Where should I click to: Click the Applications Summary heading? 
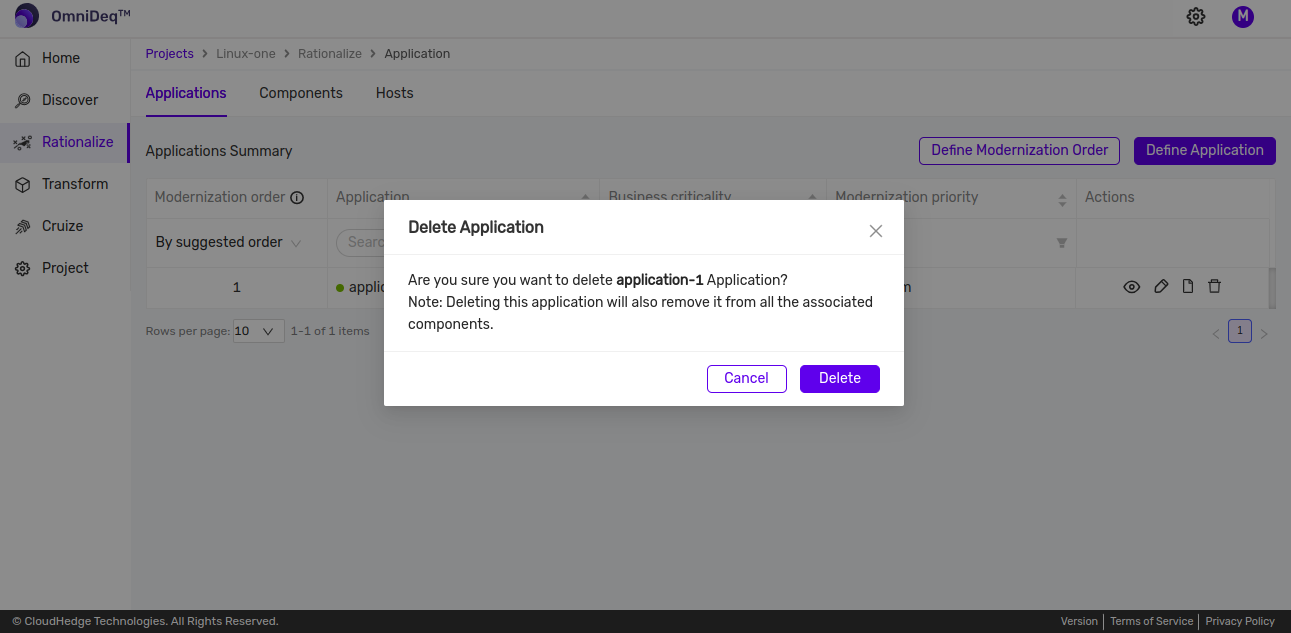point(219,151)
